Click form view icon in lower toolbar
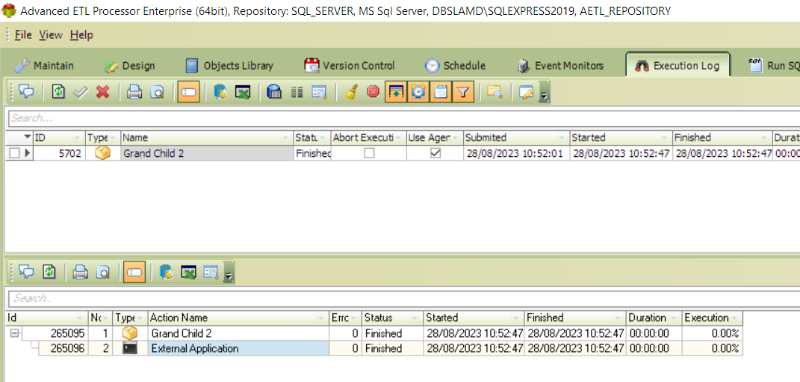The image size is (800, 382). click(211, 272)
